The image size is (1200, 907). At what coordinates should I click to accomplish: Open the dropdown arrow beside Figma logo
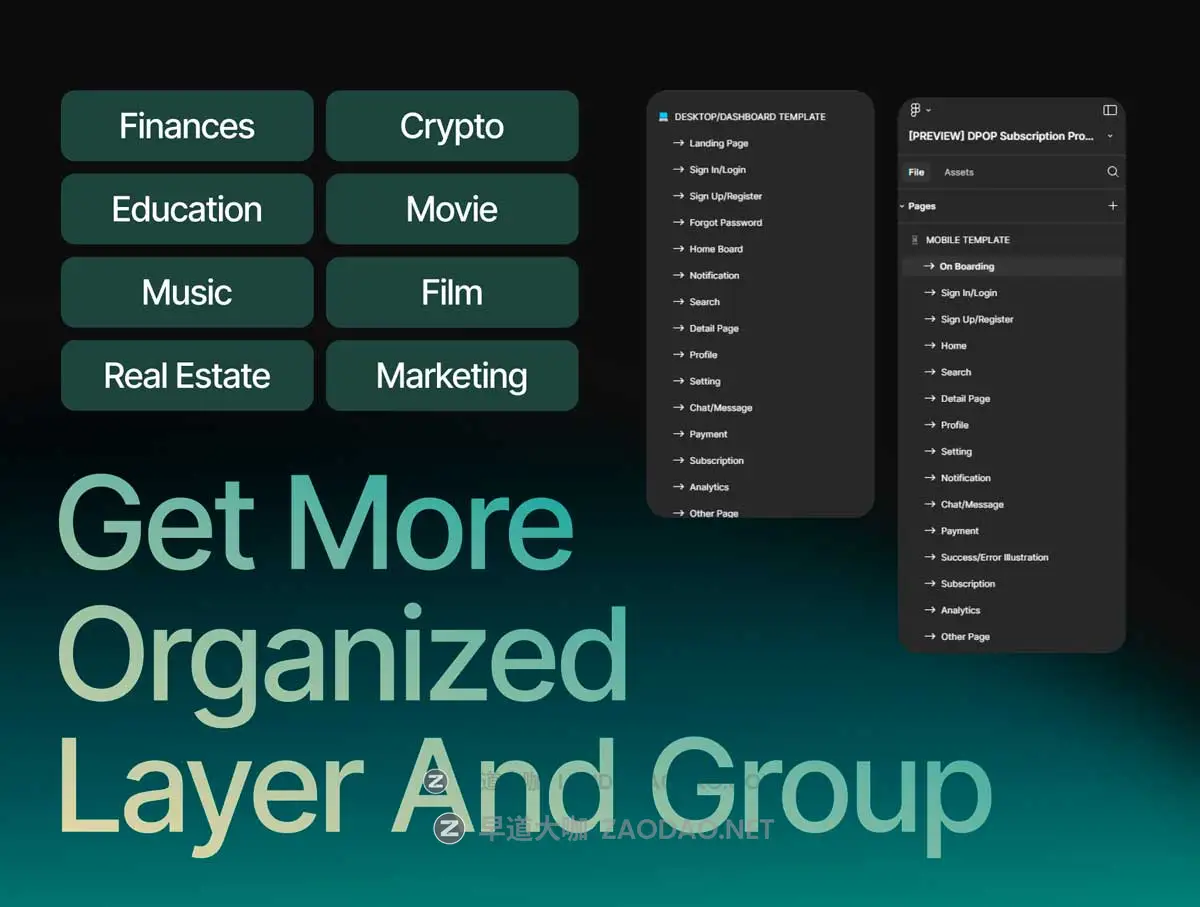(929, 110)
